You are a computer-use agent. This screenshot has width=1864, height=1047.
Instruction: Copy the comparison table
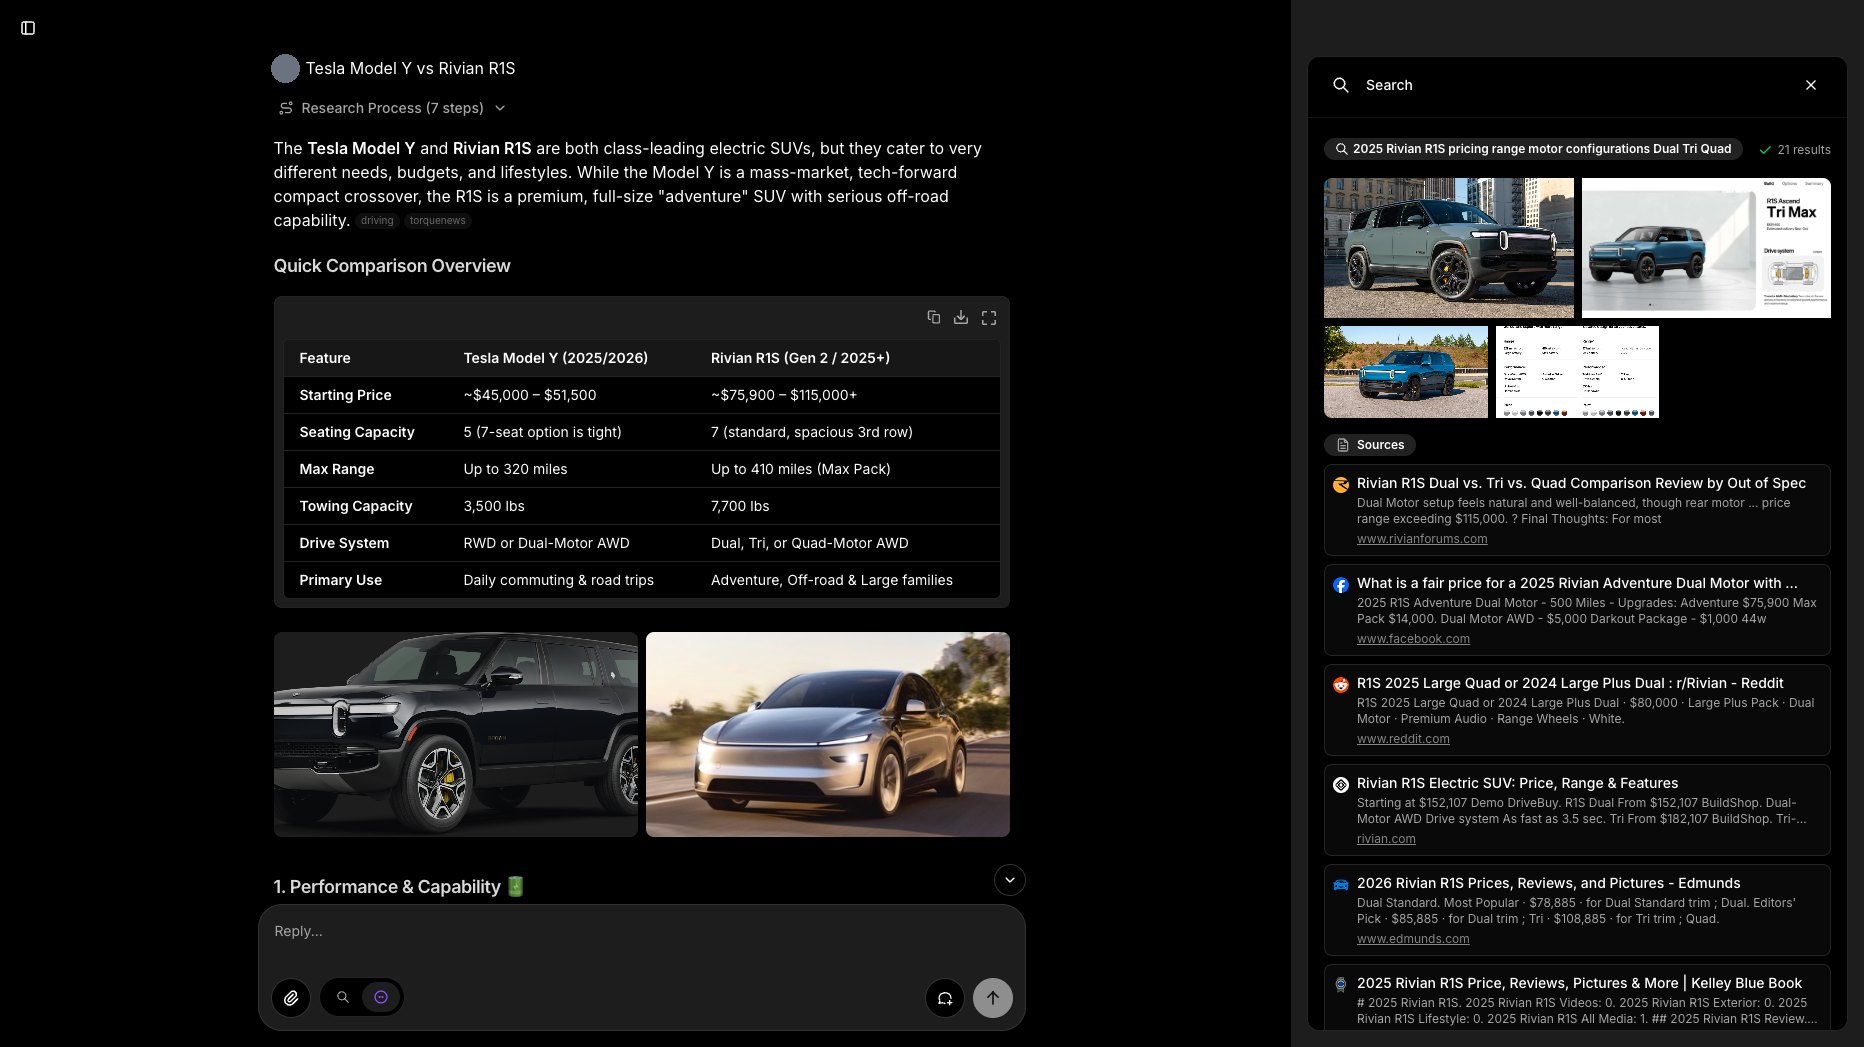point(933,317)
